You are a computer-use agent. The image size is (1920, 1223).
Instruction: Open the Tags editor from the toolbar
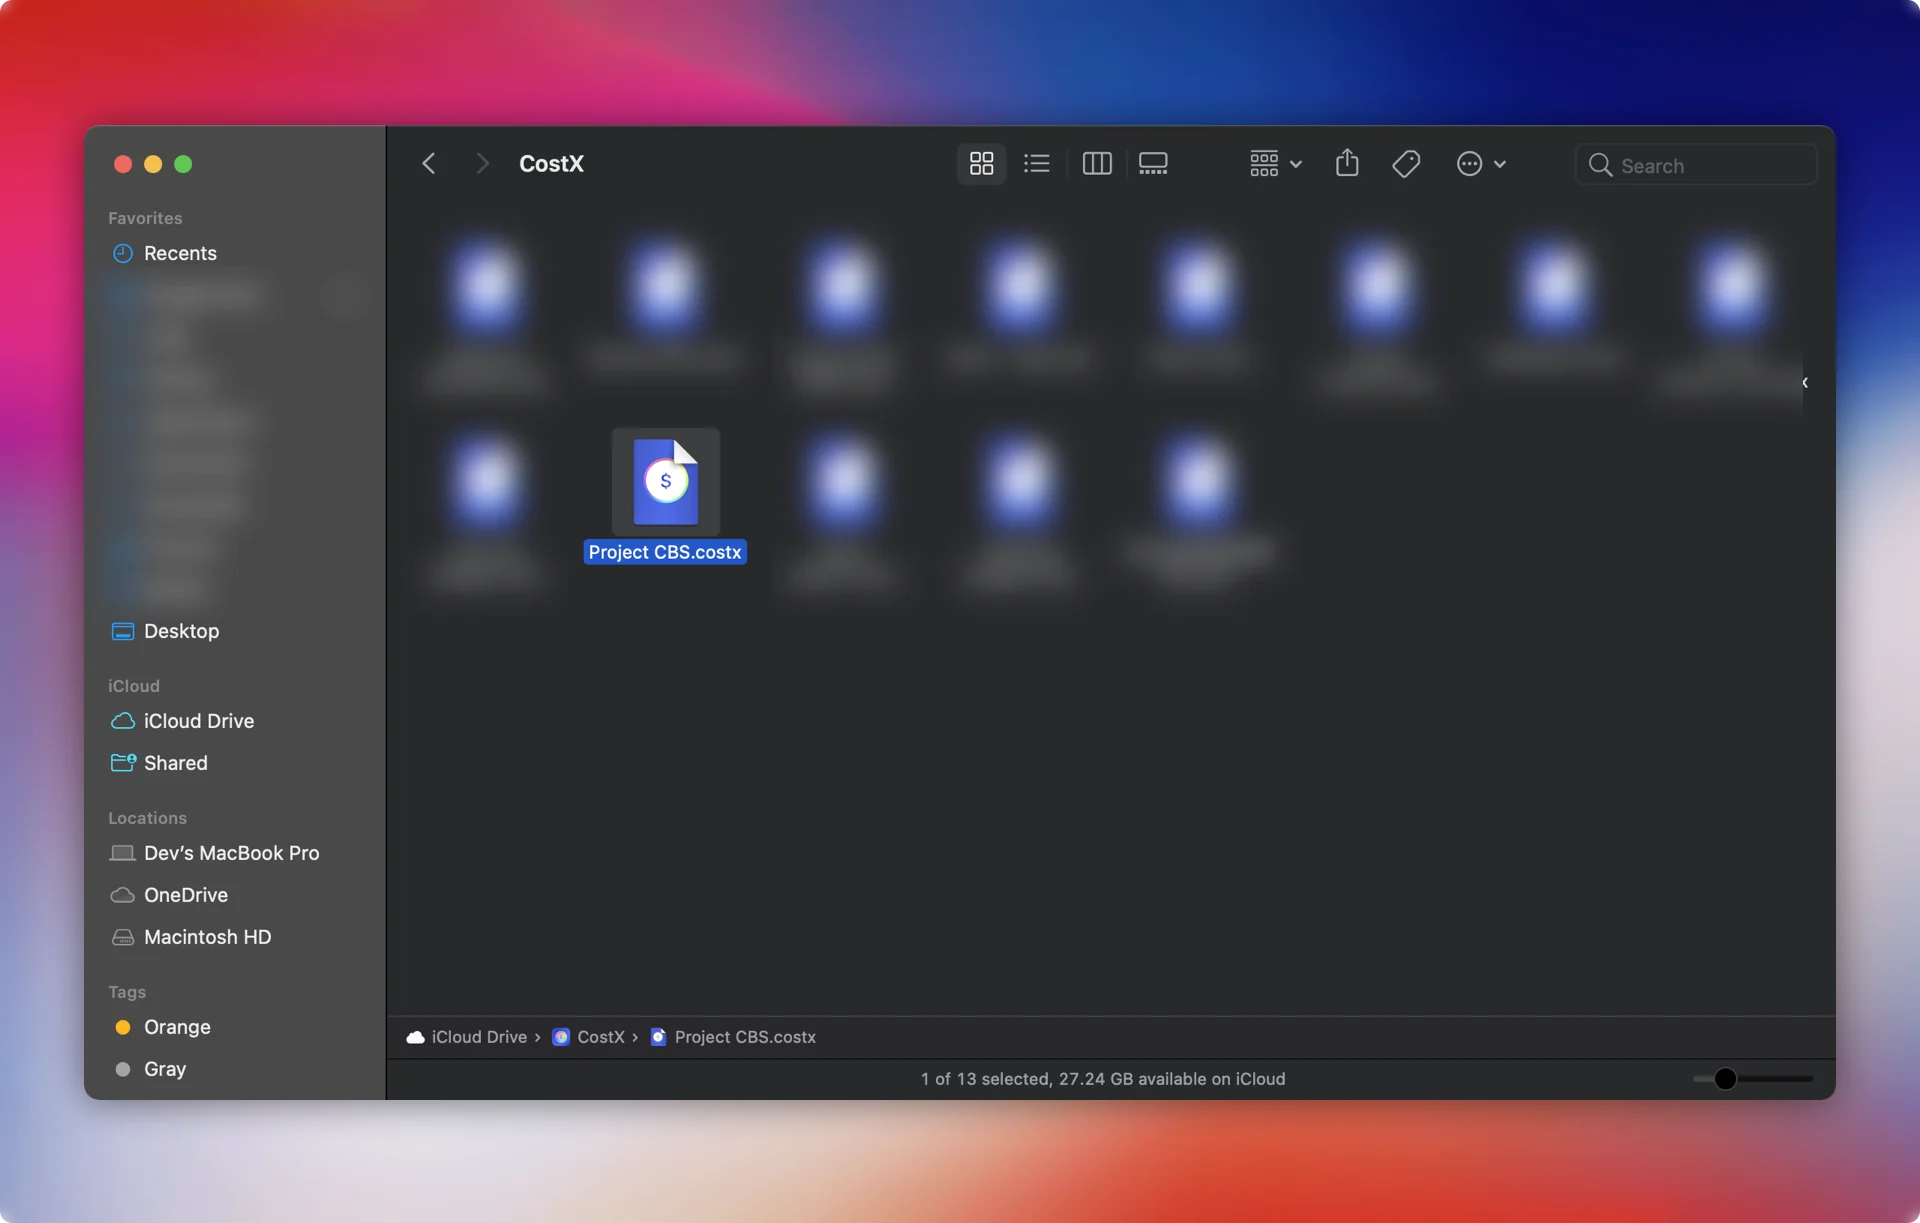coord(1405,163)
